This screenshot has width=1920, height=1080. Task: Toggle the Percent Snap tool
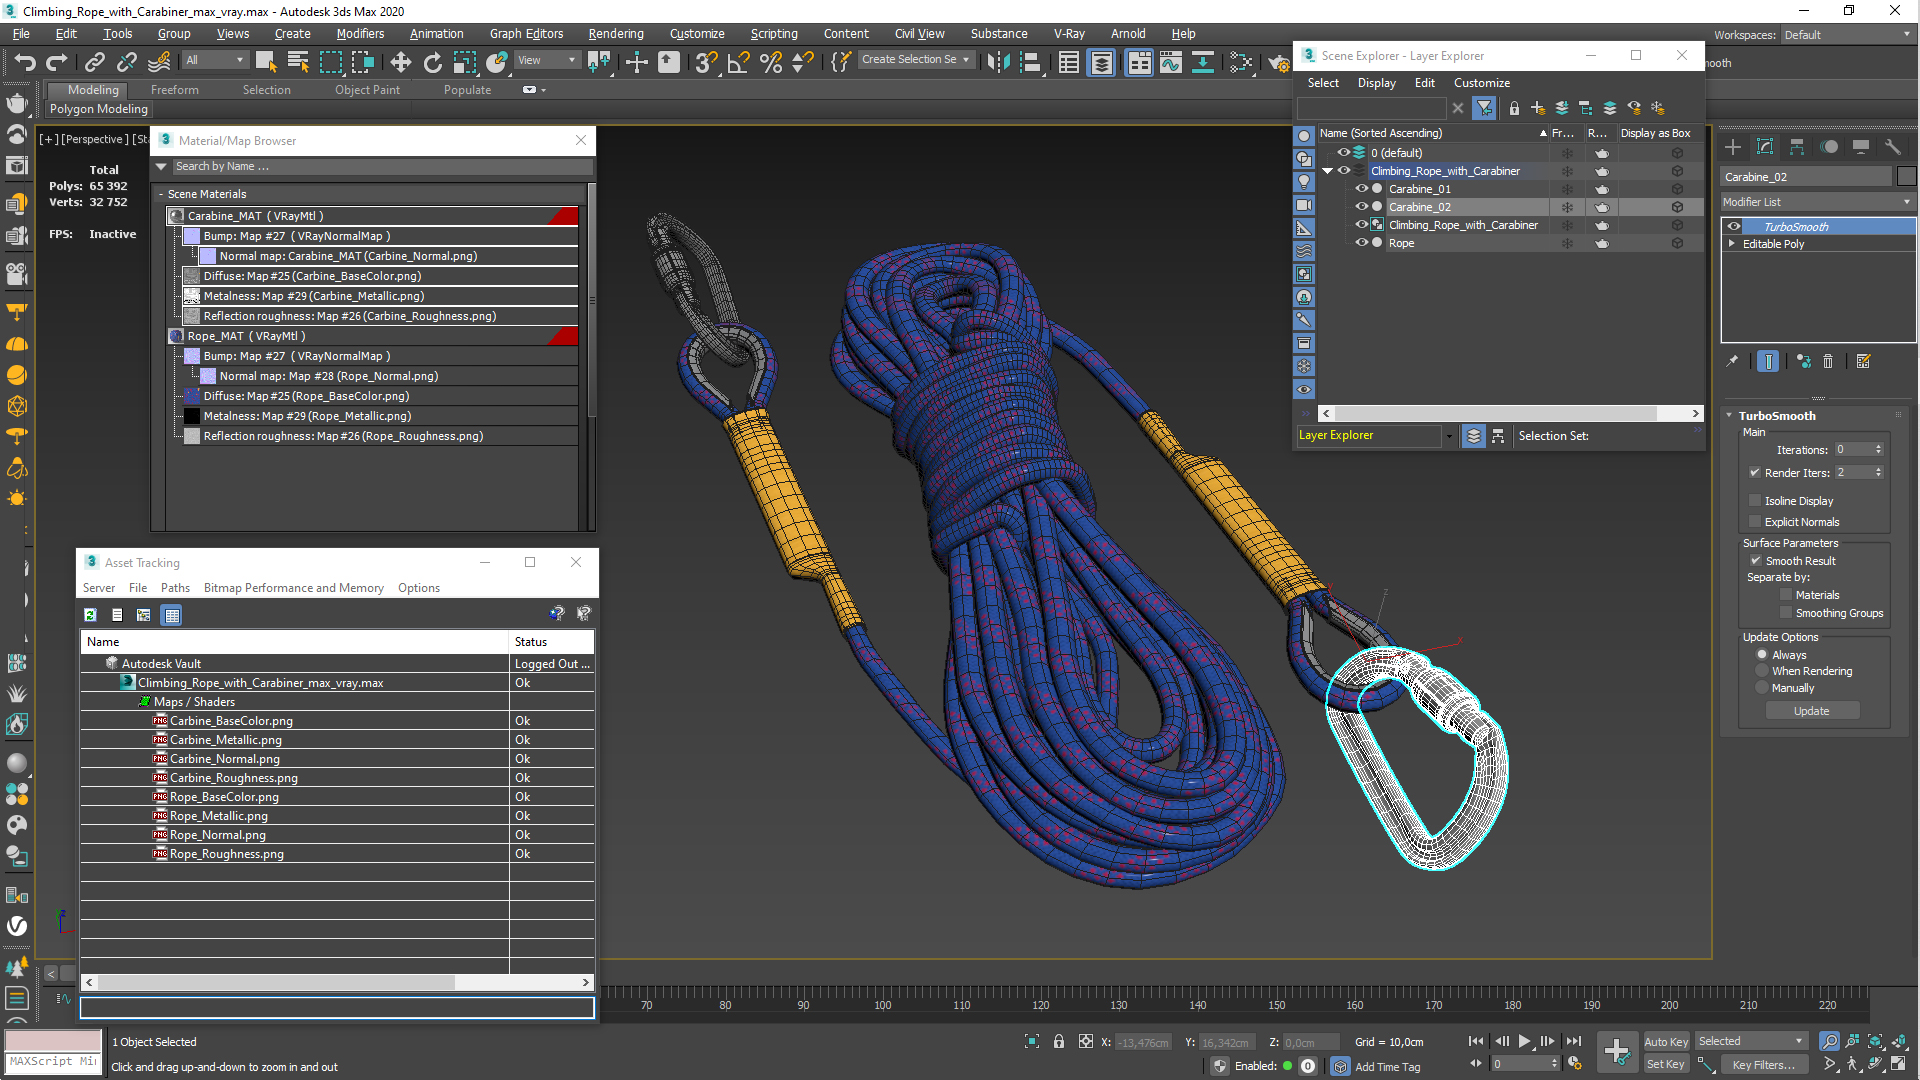tap(771, 62)
